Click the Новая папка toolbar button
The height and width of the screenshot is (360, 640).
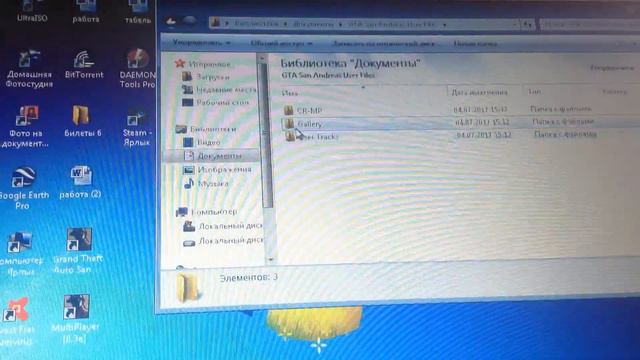coord(475,44)
